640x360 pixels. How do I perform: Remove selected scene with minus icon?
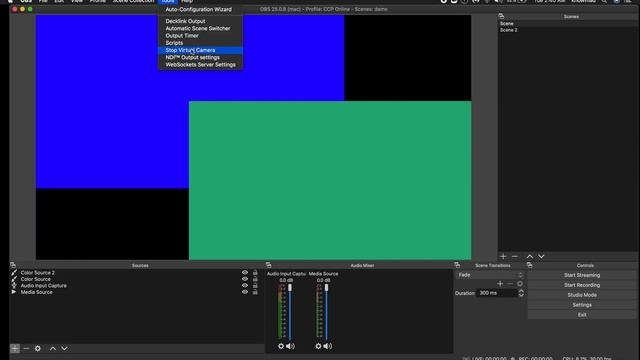tap(515, 256)
